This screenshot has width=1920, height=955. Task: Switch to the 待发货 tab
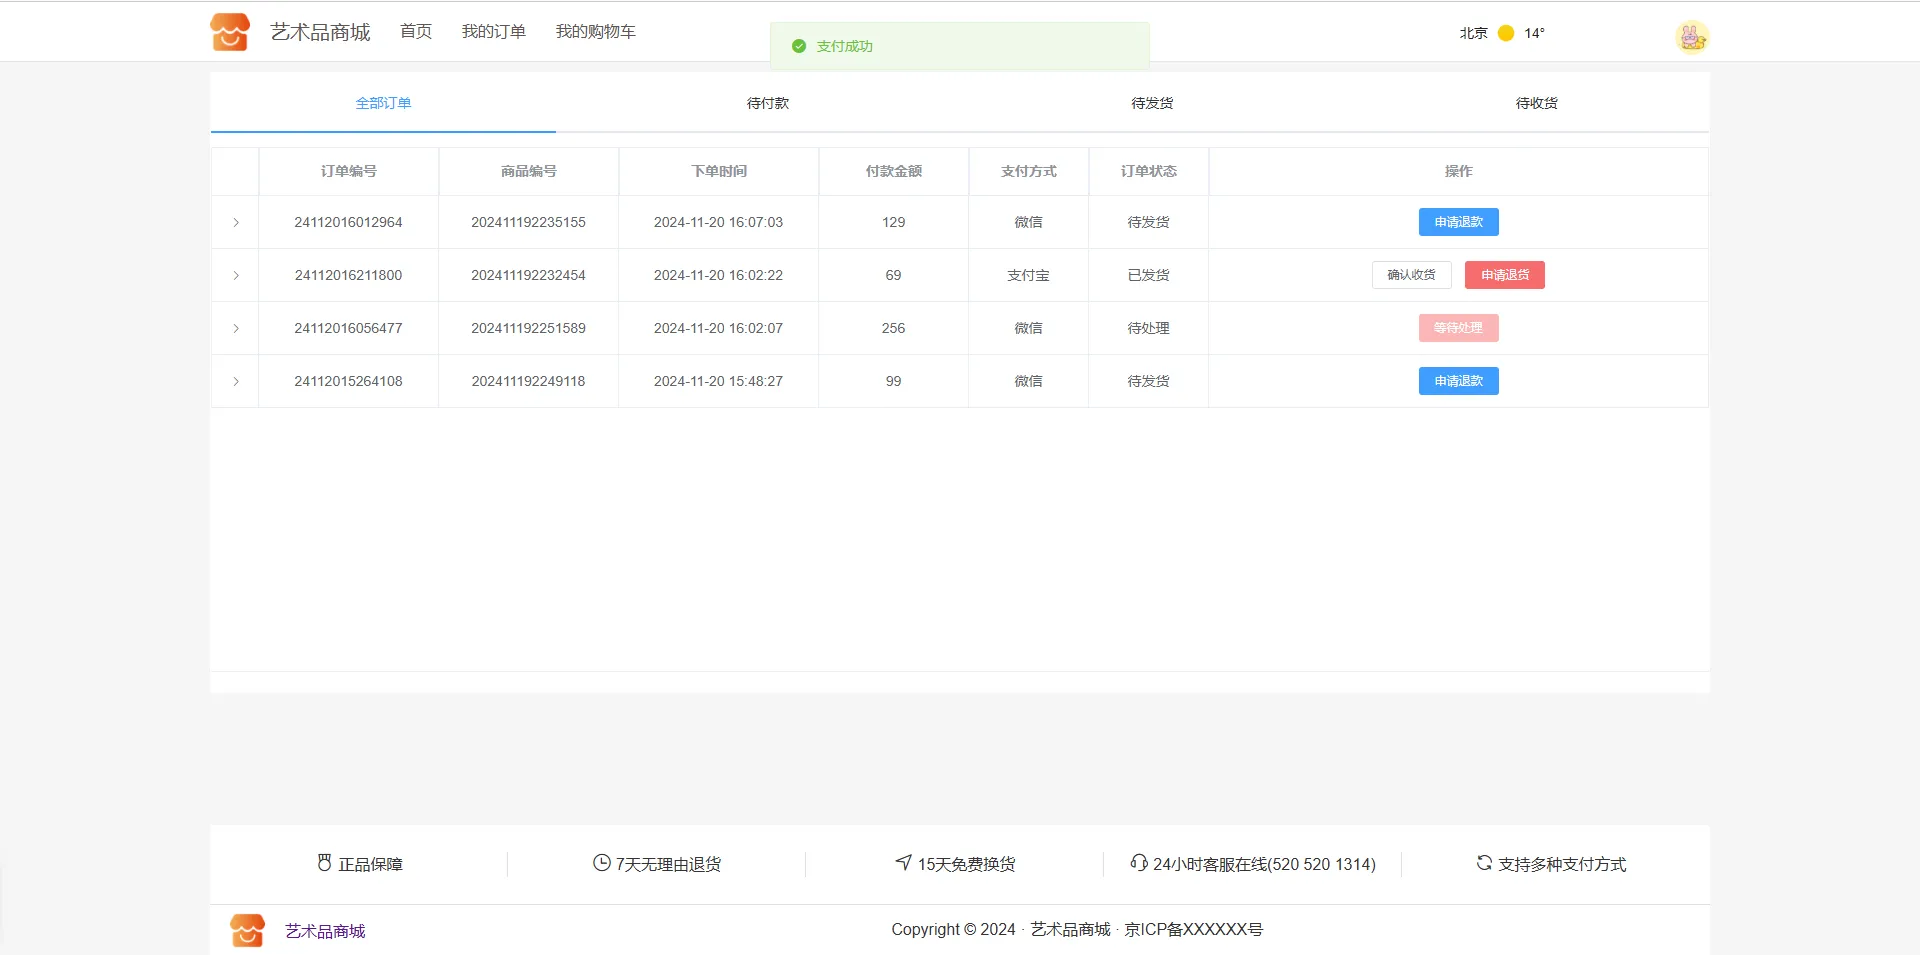(1152, 103)
